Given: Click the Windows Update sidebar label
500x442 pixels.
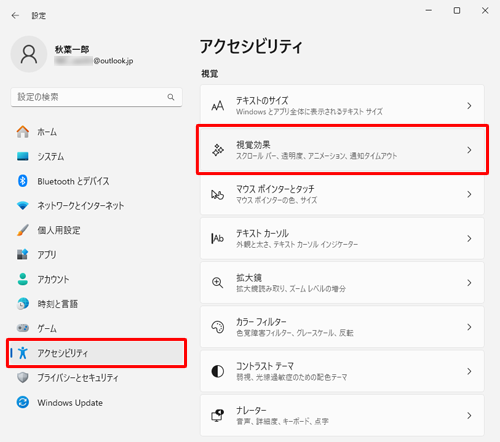Looking at the screenshot, I should click(70, 403).
